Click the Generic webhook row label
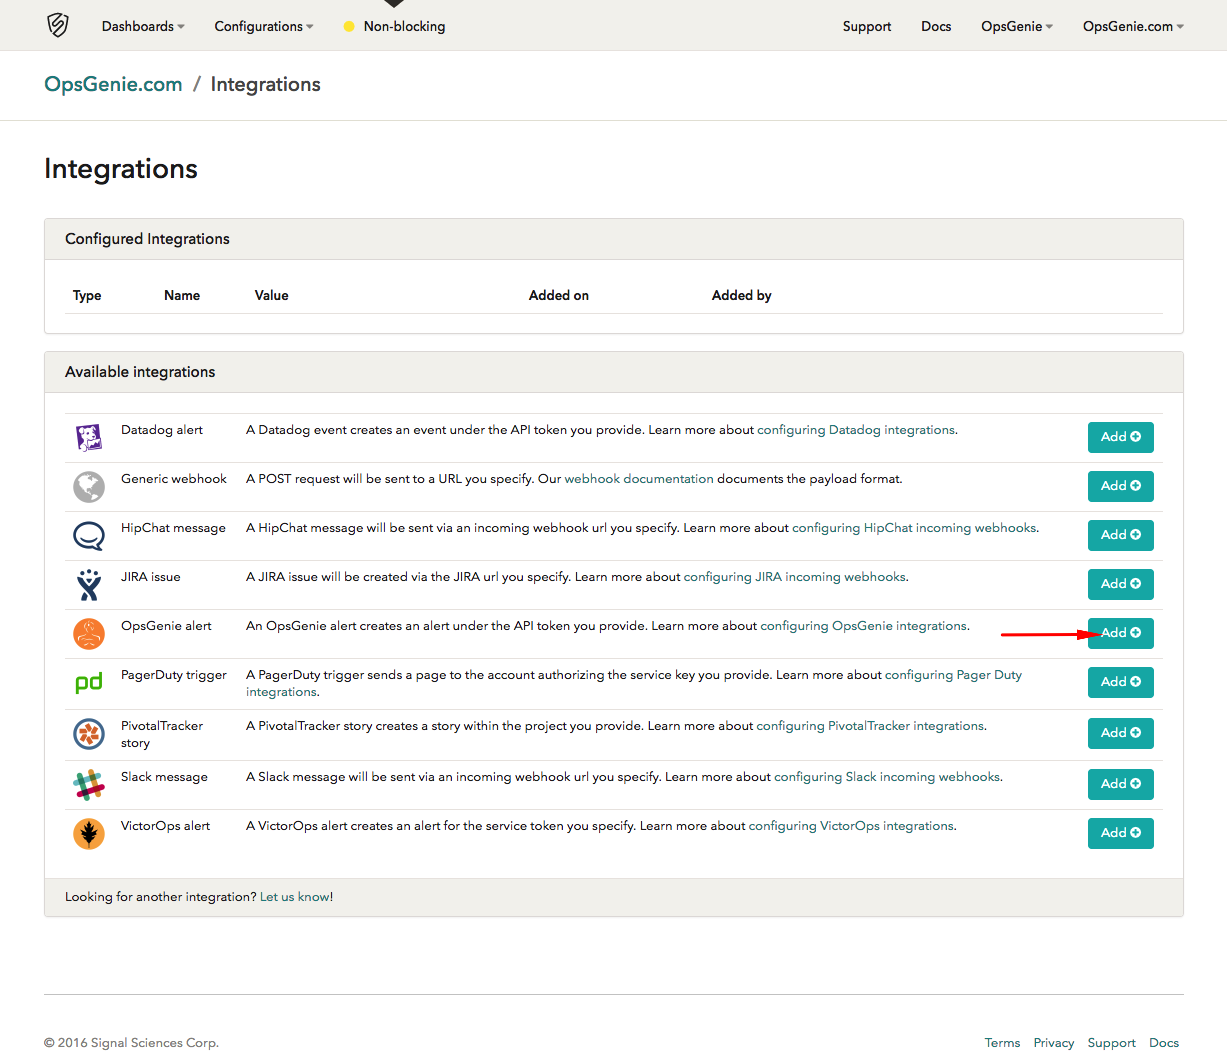 [x=174, y=479]
